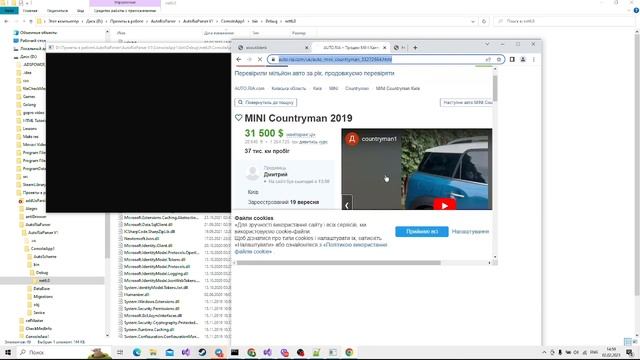Select the Migrations folder in tree
This screenshot has height=360, width=640.
43,297
